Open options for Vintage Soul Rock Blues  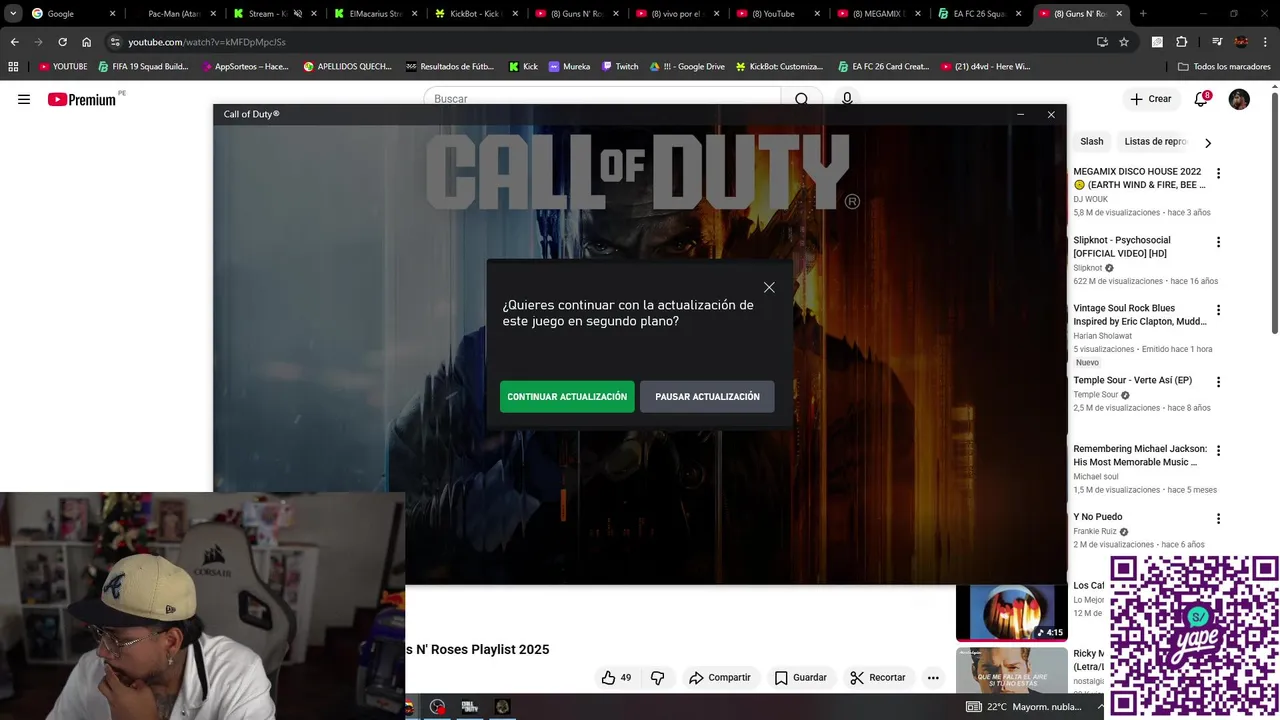[1218, 310]
